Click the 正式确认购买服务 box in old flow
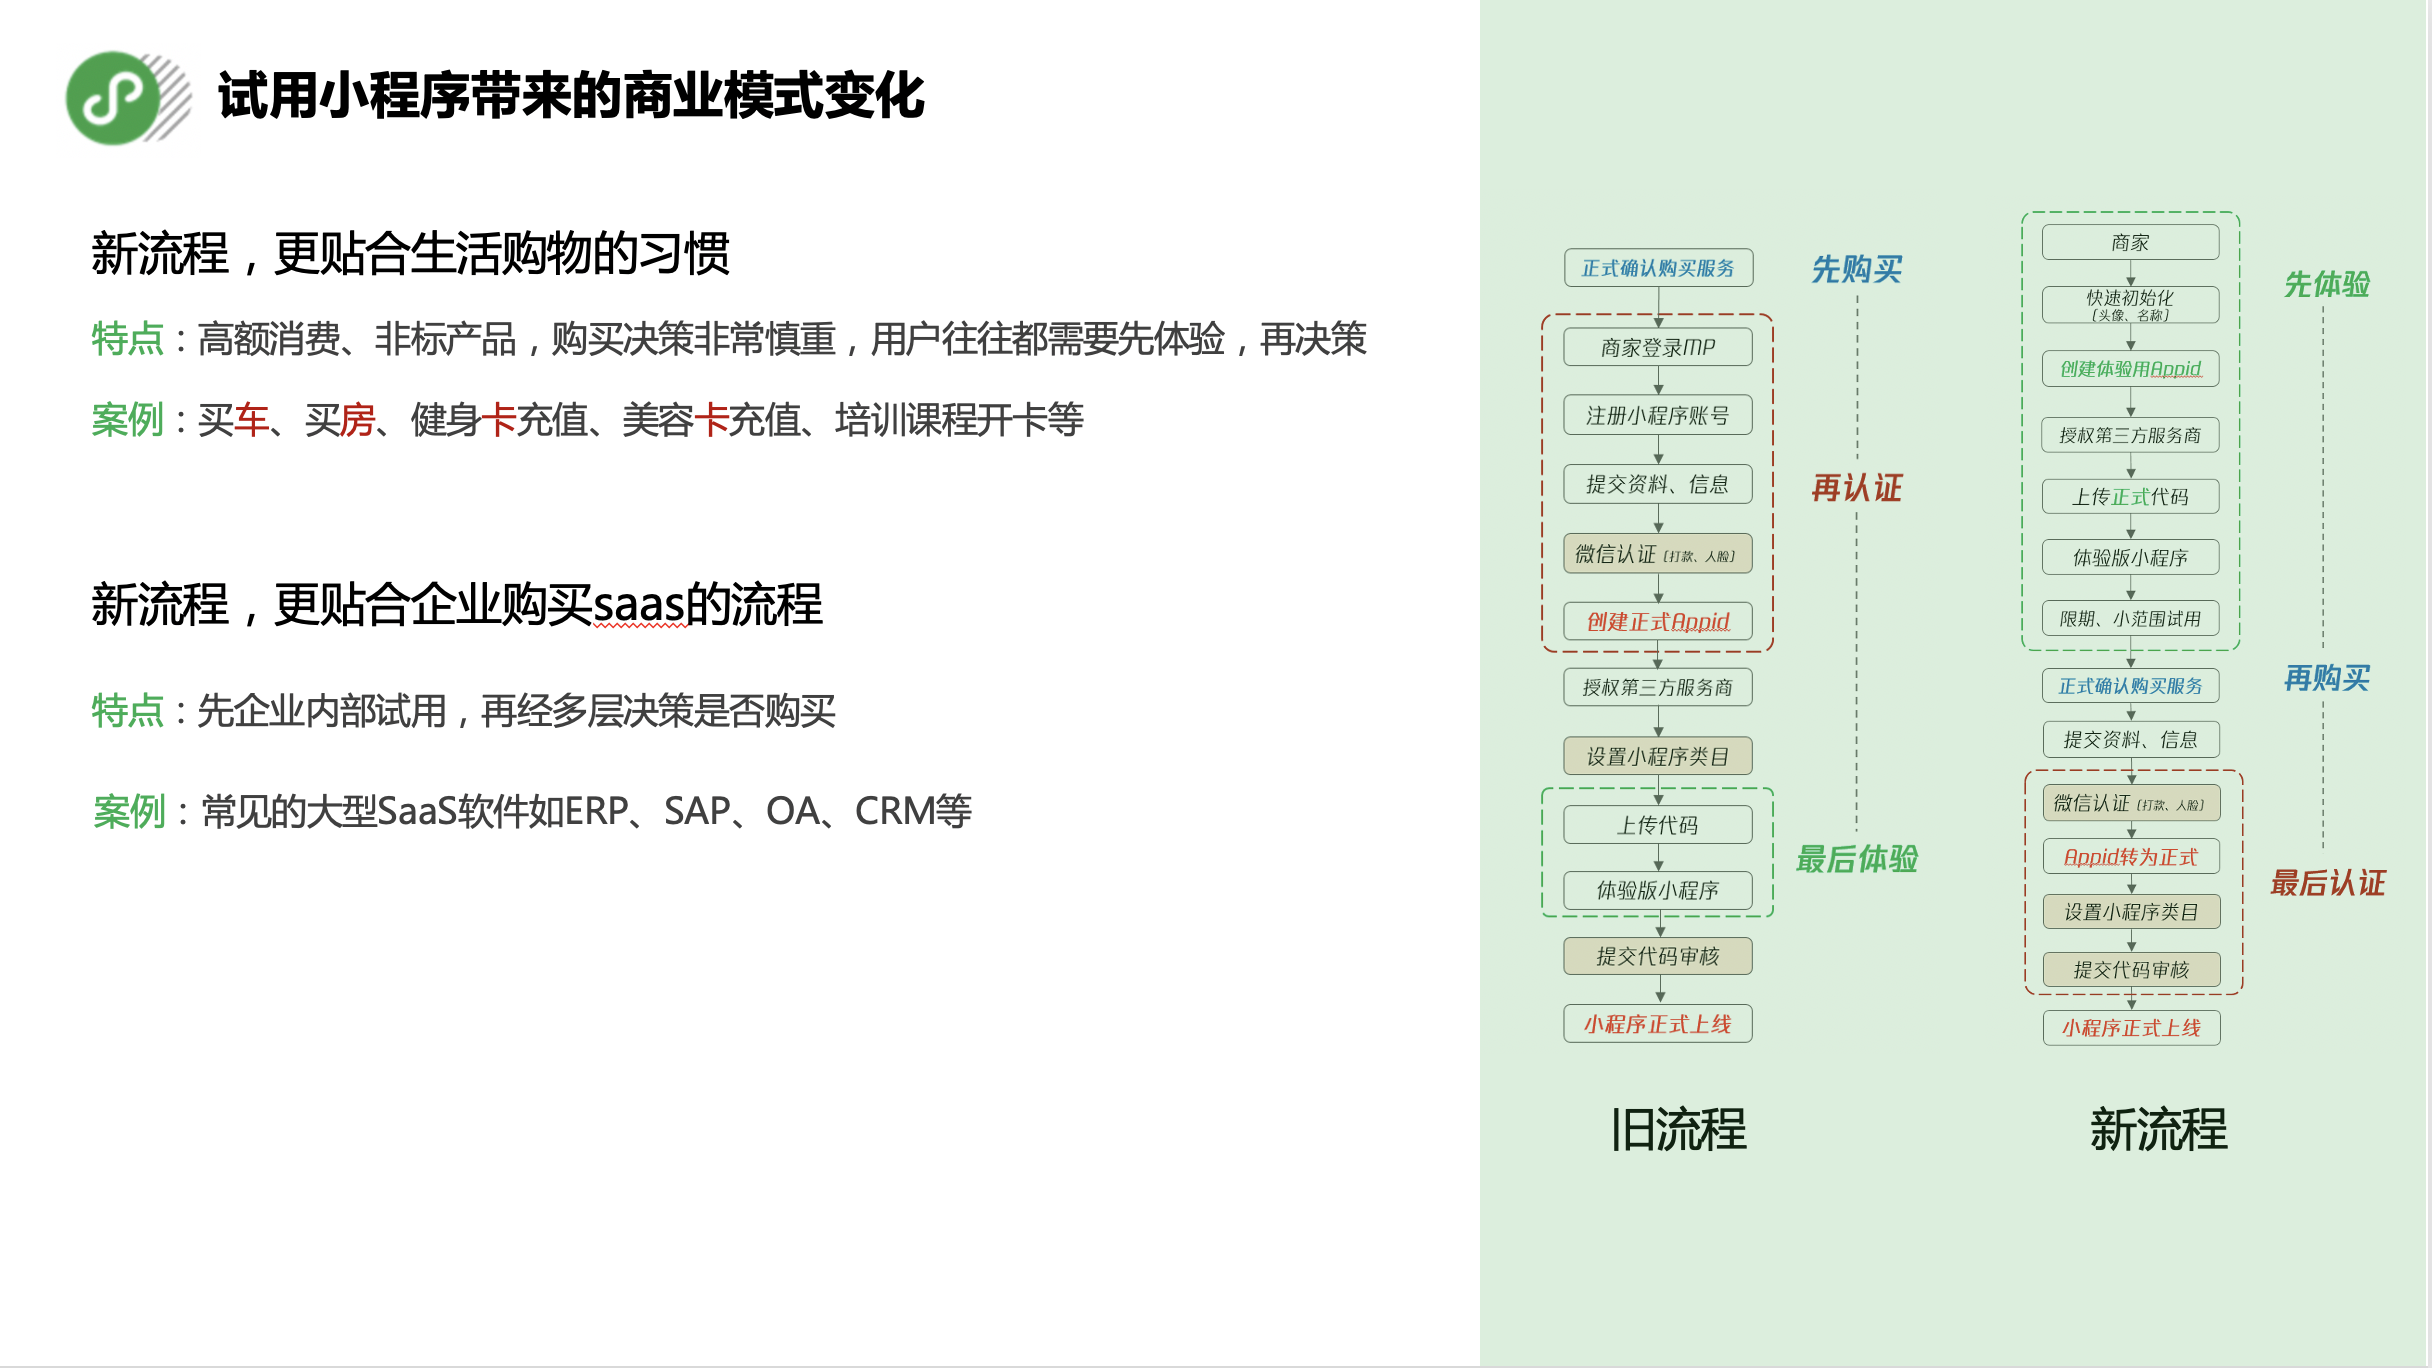Screen dimensions: 2432x1368 (x=1657, y=268)
